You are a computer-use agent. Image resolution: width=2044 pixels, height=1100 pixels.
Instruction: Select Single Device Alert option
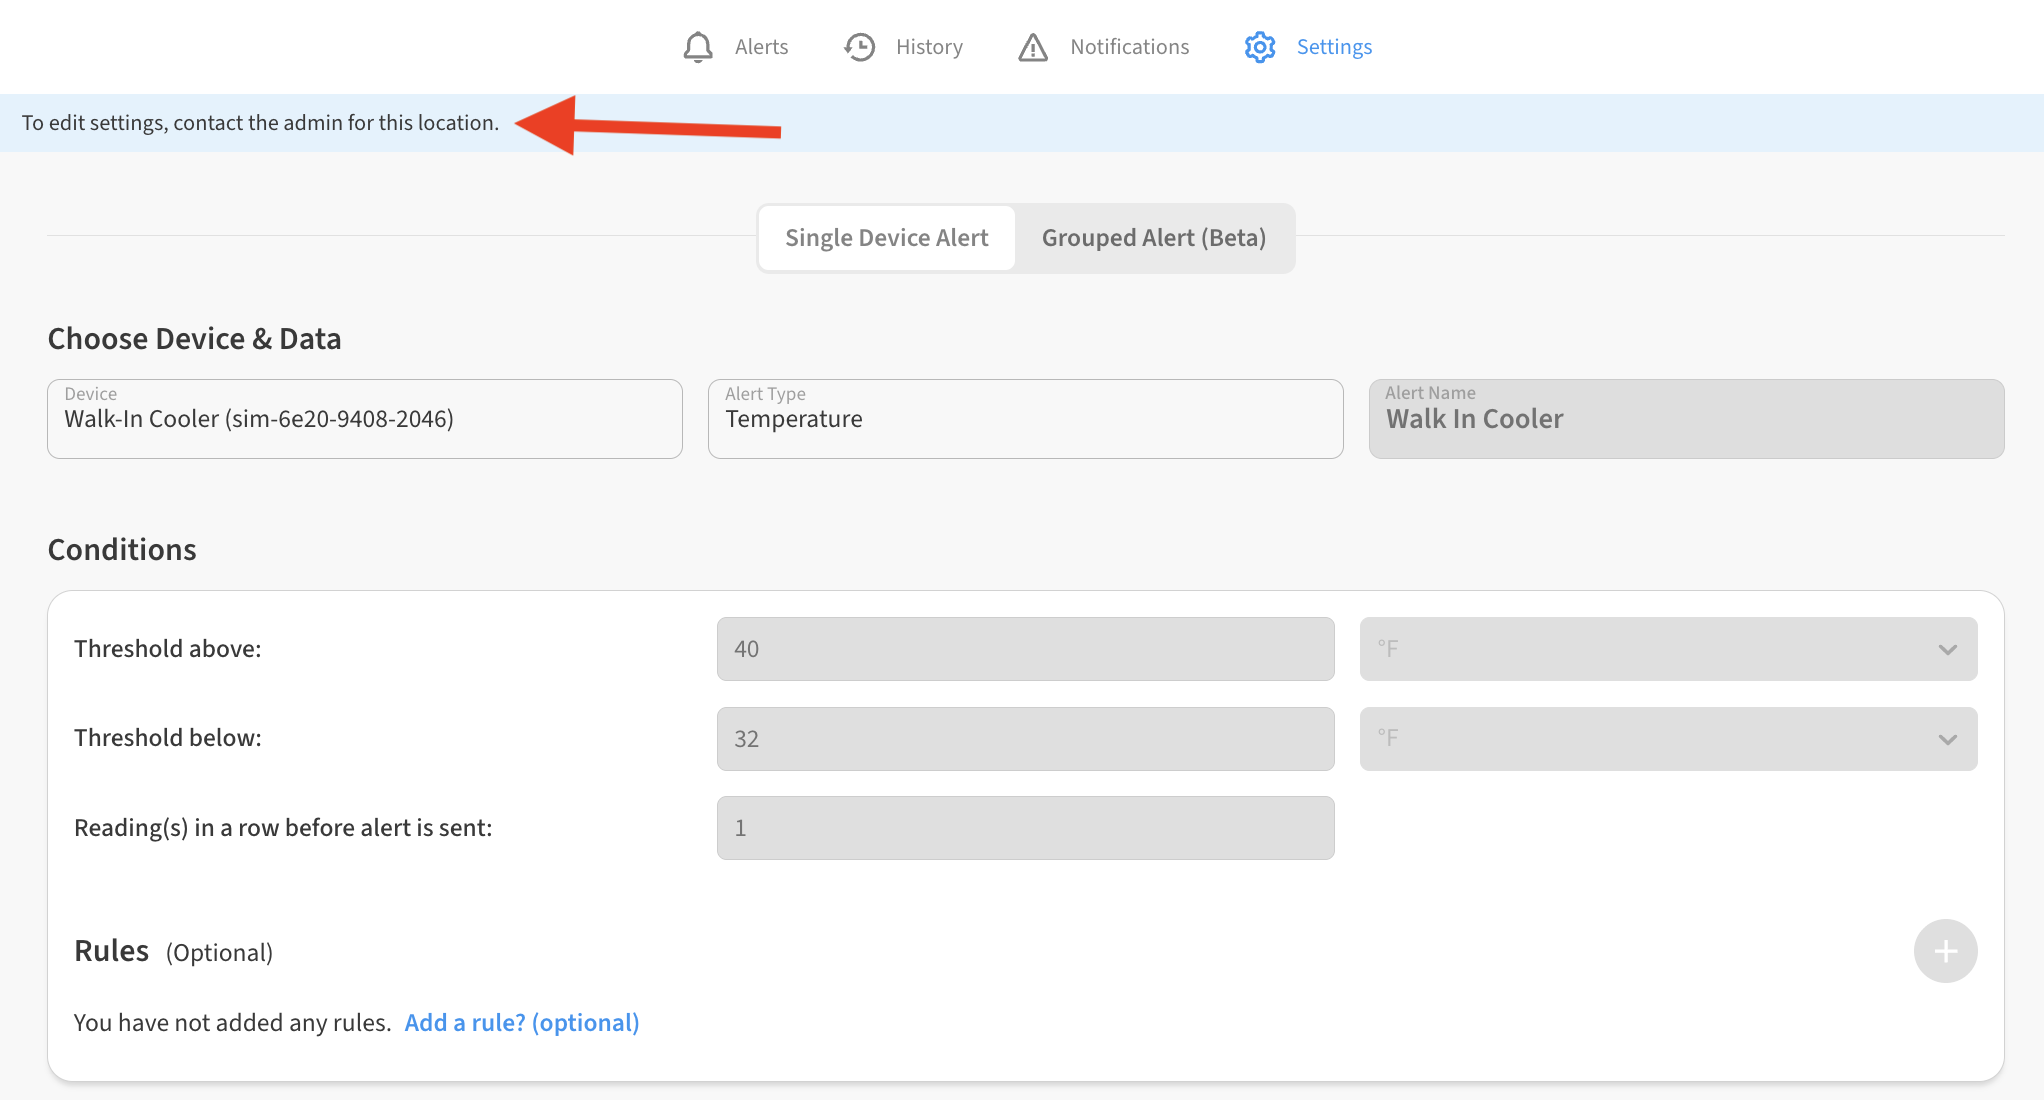(x=887, y=238)
